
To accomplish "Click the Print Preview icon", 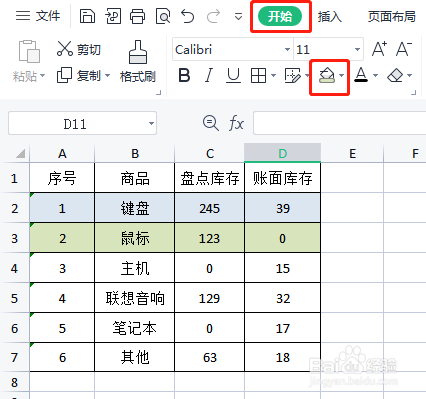I will click(163, 16).
